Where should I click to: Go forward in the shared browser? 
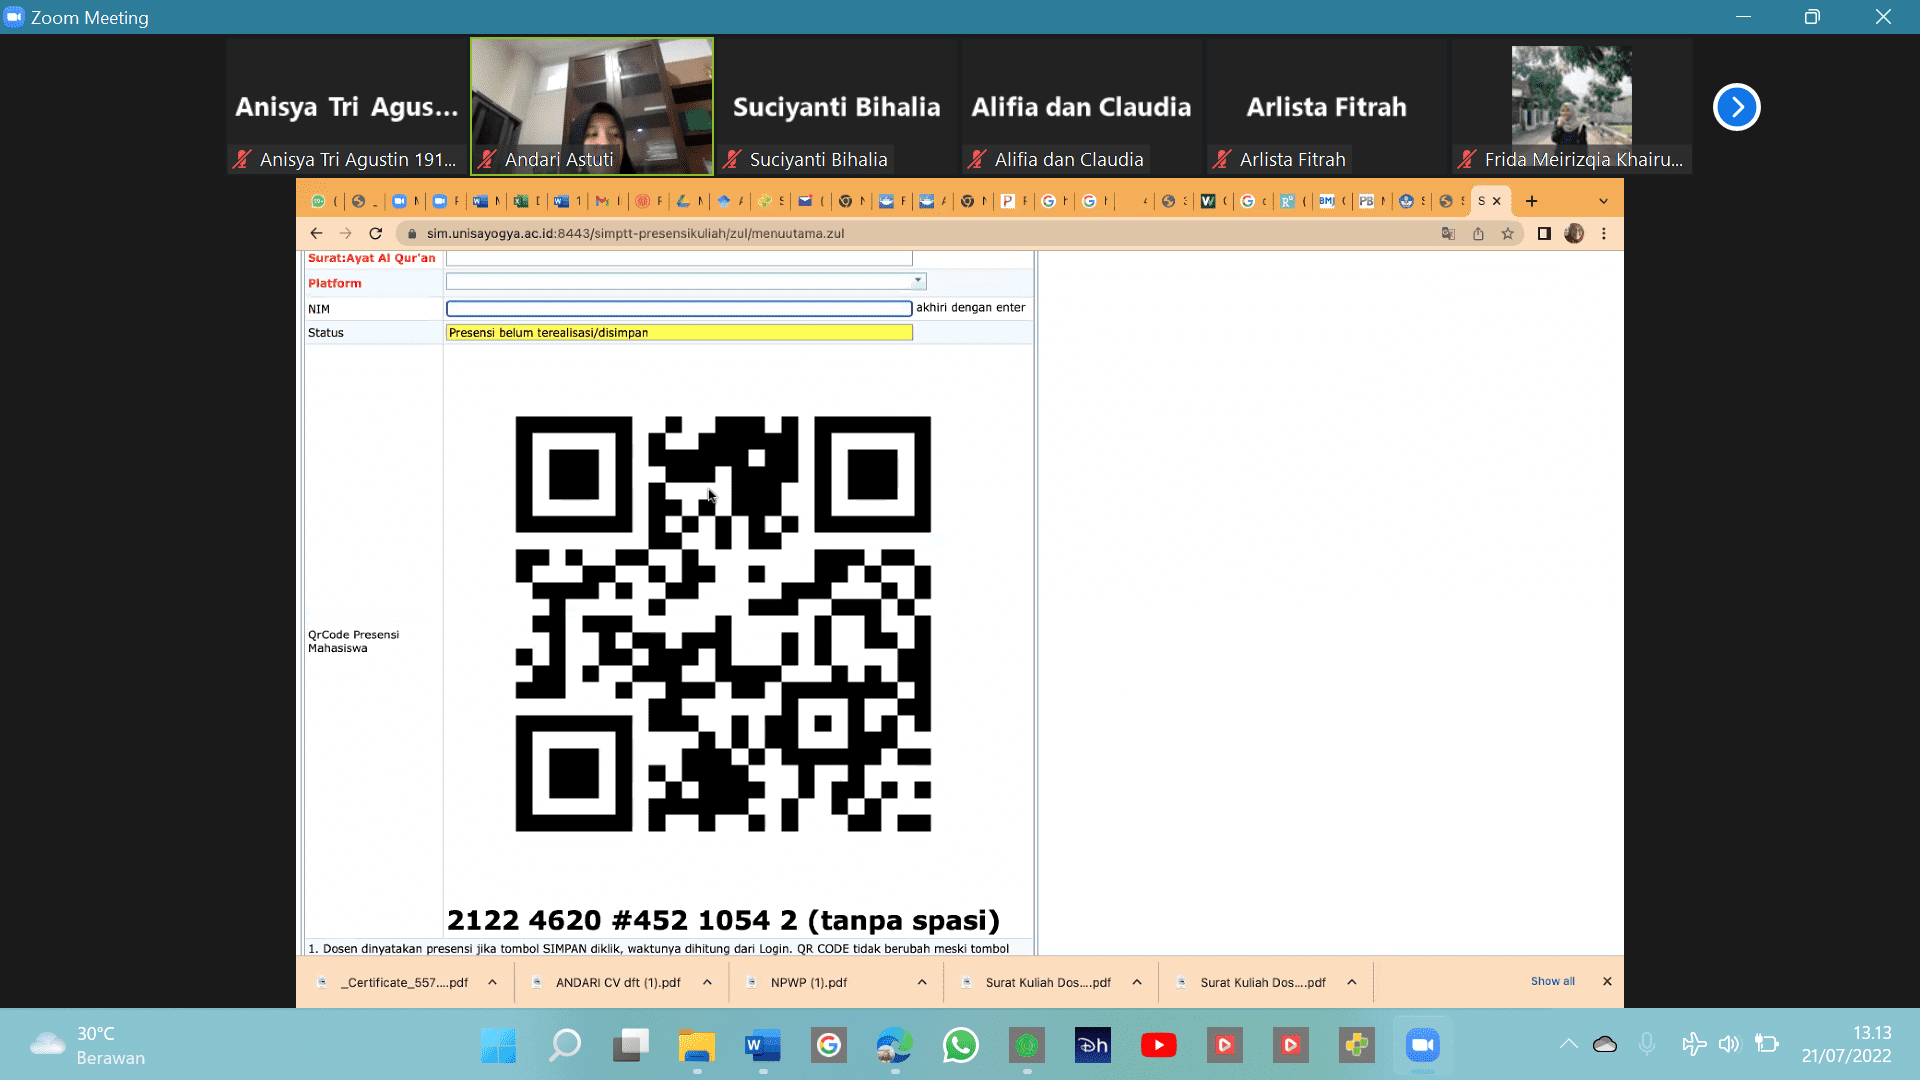[x=346, y=233]
